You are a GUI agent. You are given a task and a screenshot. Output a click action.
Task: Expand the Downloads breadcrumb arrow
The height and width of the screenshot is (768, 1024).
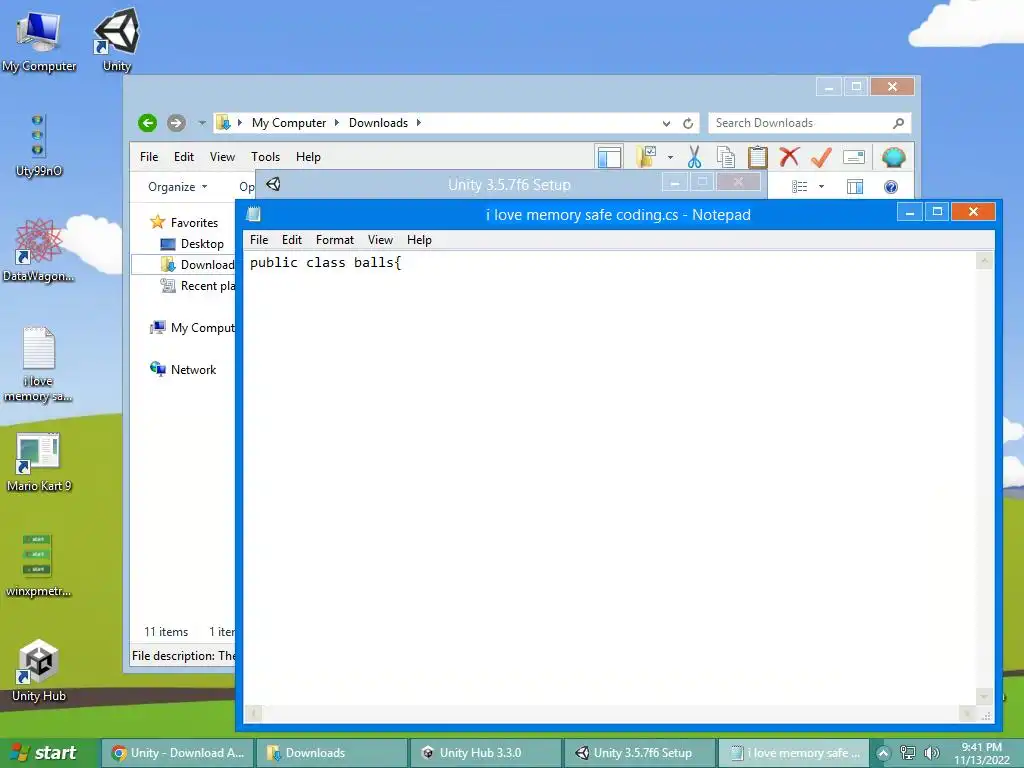point(419,123)
